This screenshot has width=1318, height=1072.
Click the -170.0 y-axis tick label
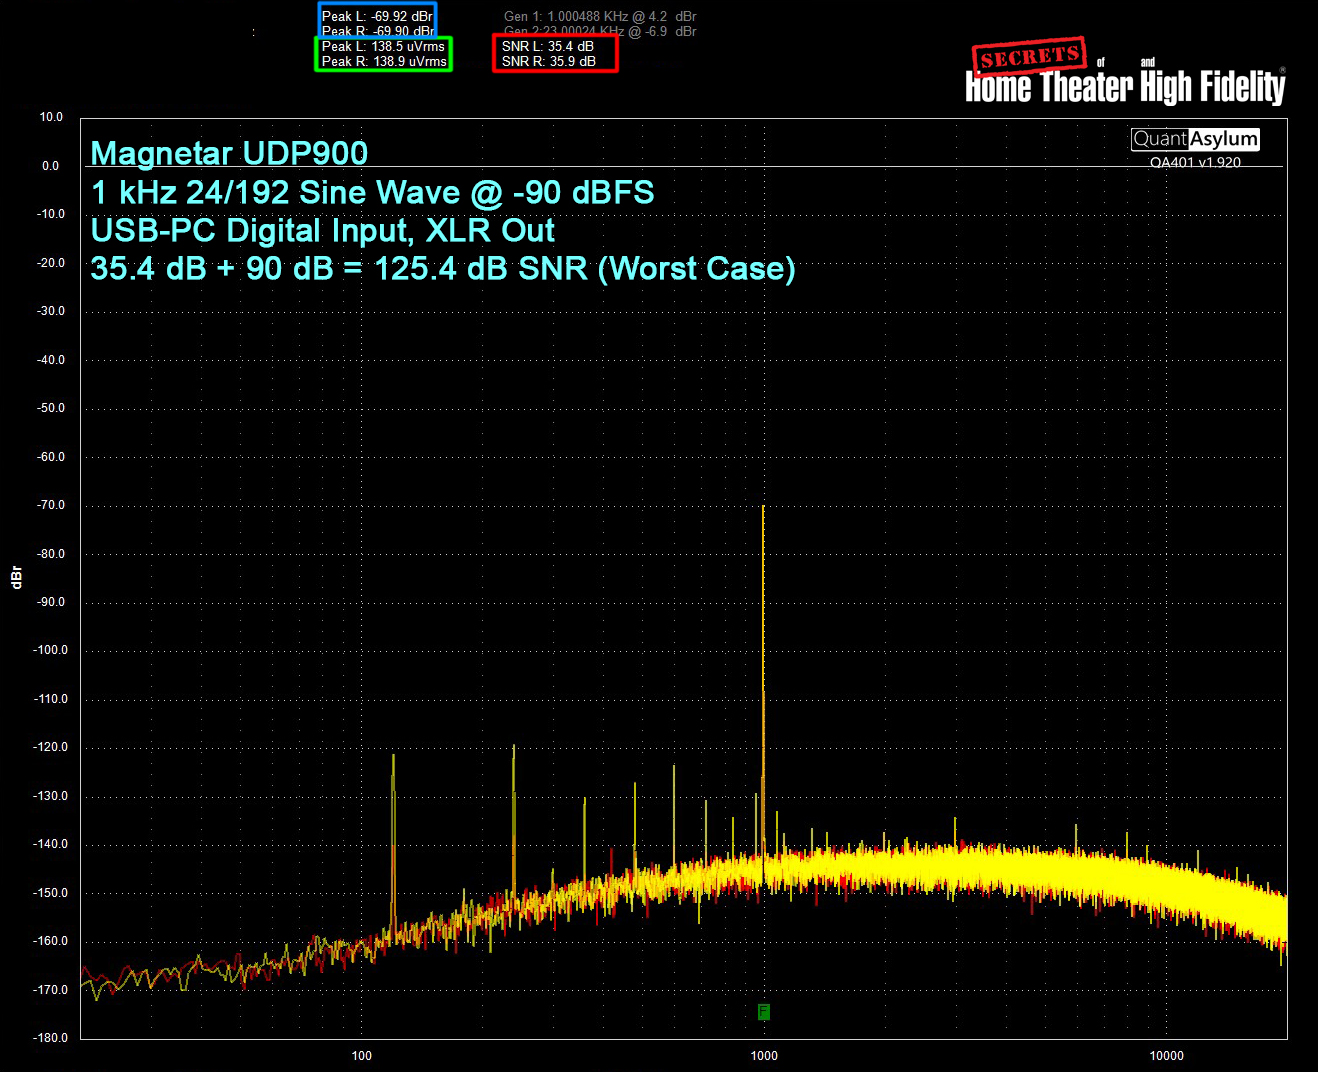click(50, 990)
